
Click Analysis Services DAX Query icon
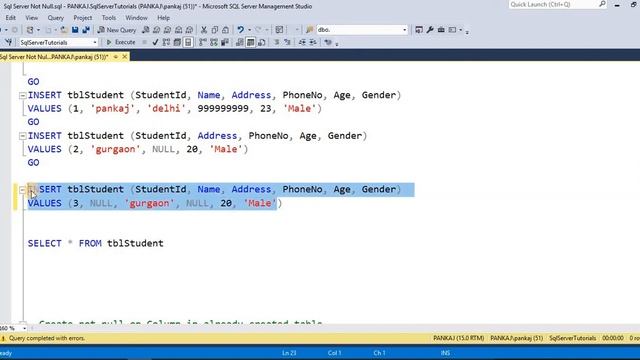(189, 30)
